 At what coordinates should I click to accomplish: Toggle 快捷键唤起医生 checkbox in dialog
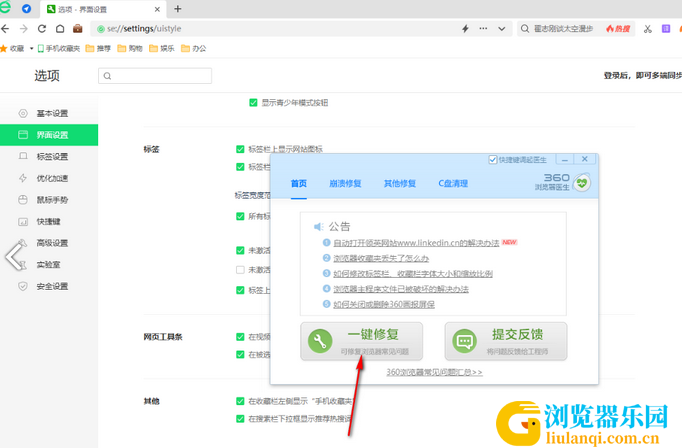pyautogui.click(x=493, y=160)
